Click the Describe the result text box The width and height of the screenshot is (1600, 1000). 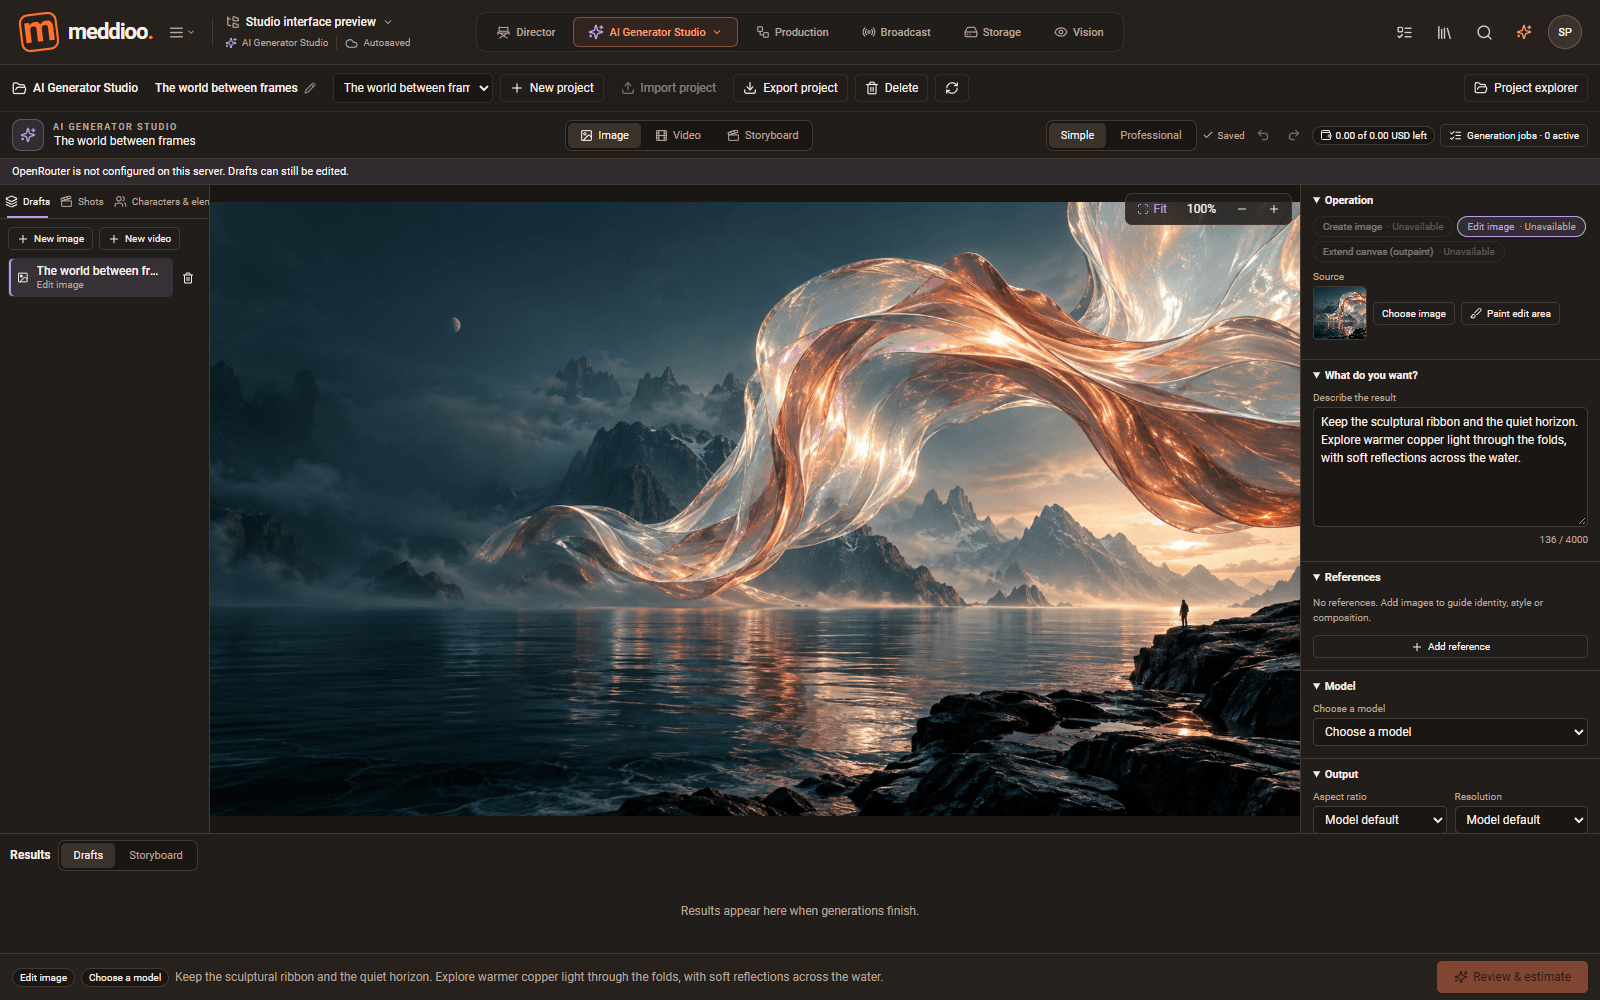[1450, 467]
